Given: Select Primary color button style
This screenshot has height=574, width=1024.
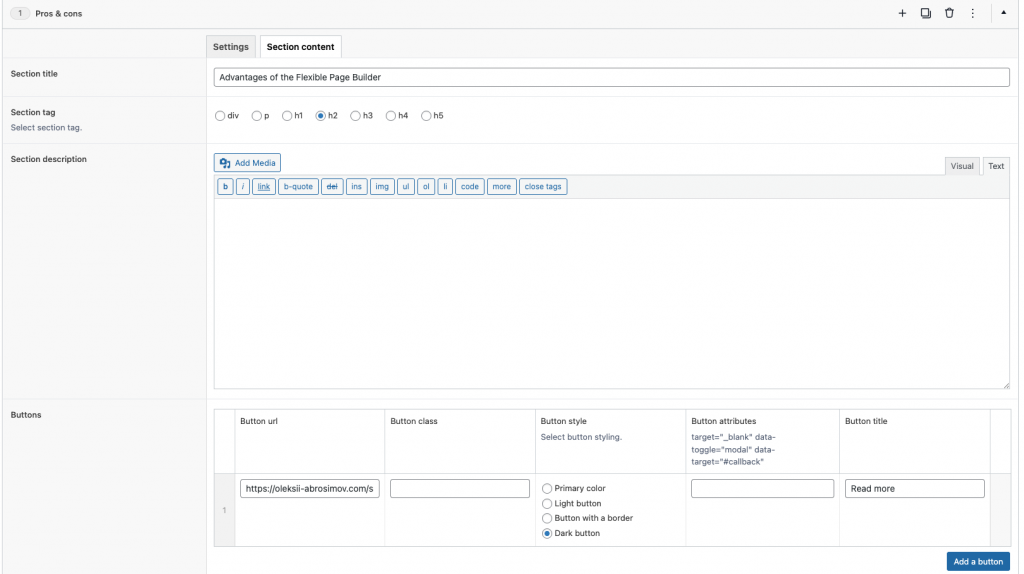Looking at the screenshot, I should [547, 488].
